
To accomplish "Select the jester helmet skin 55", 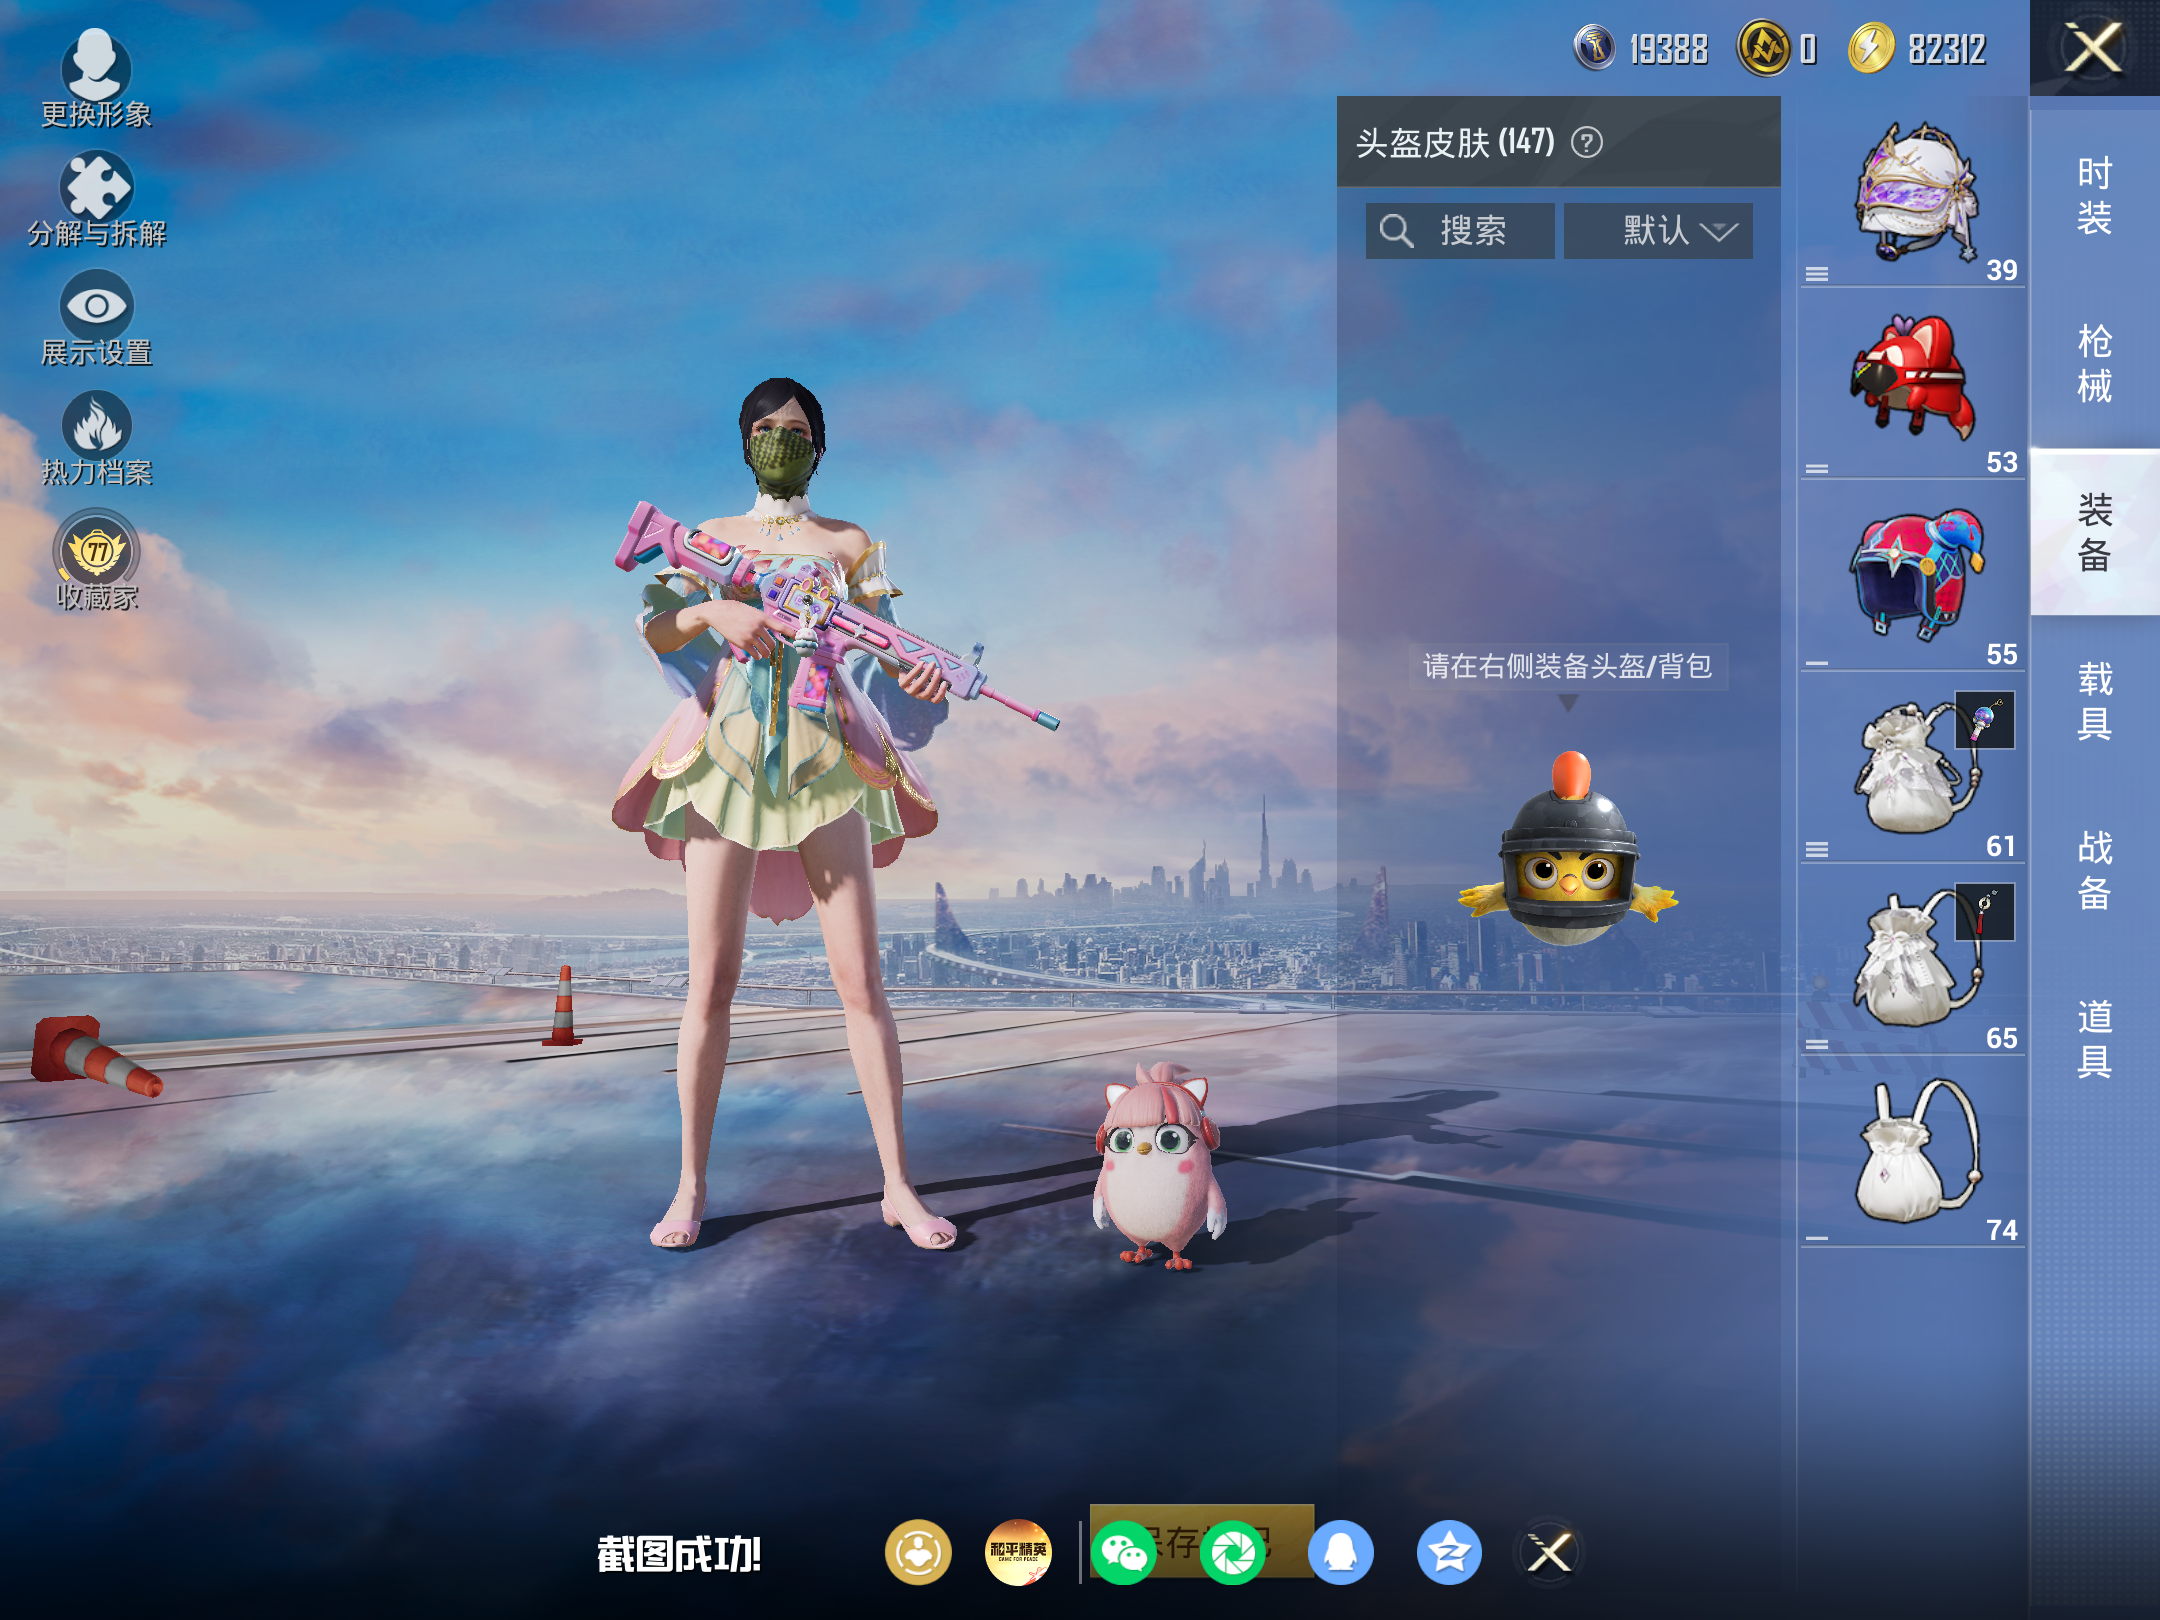I will coord(1912,576).
